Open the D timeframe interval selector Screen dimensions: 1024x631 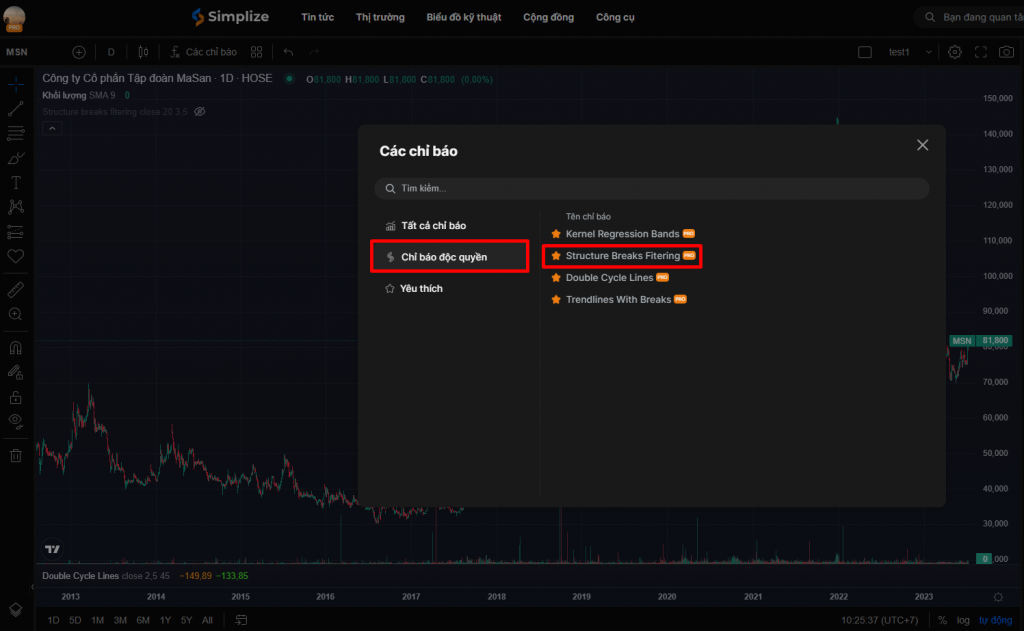[x=111, y=52]
